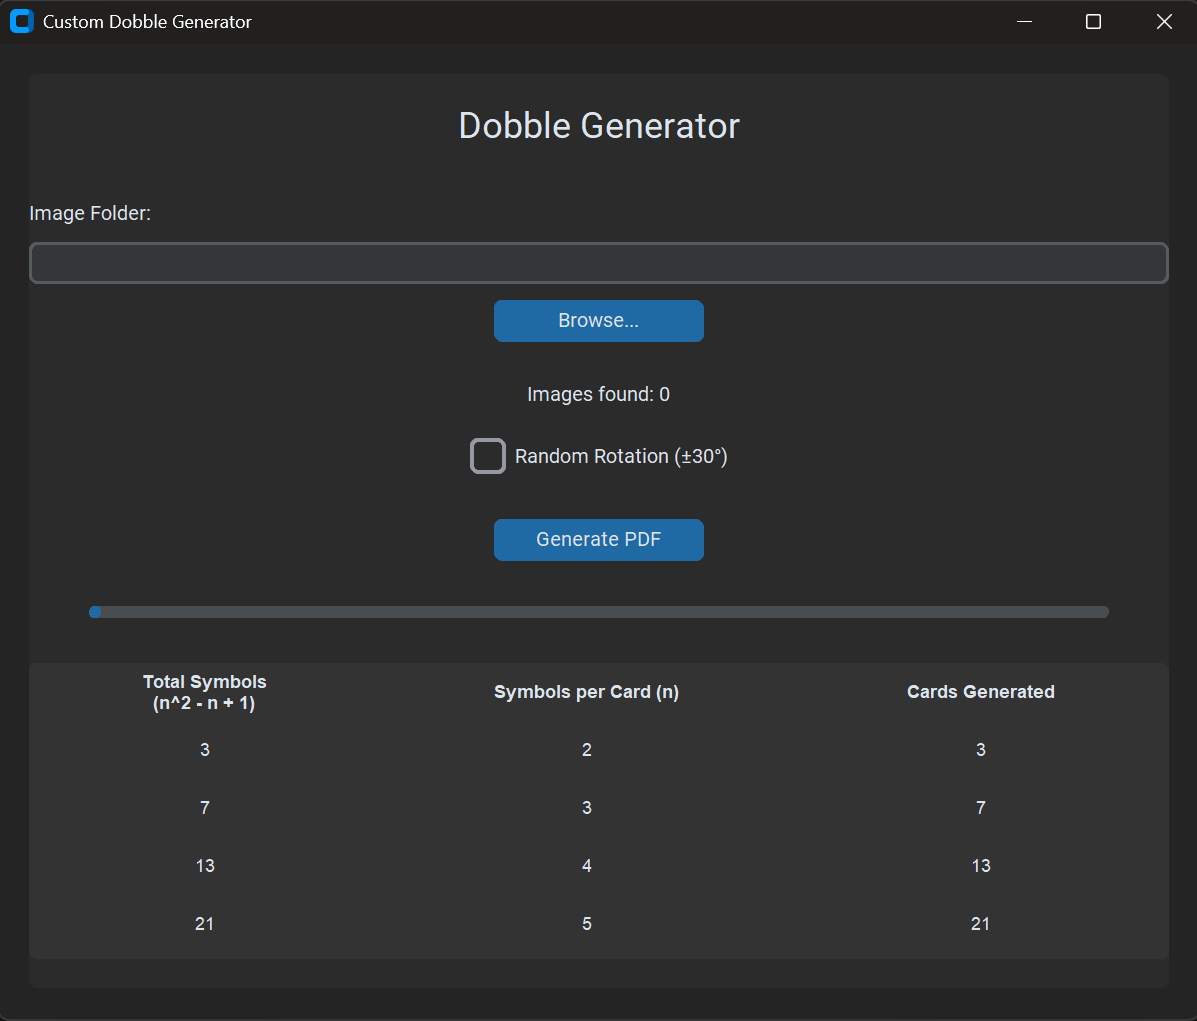This screenshot has height=1021, width=1197.
Task: Select Cards Generated value 21
Action: (980, 924)
